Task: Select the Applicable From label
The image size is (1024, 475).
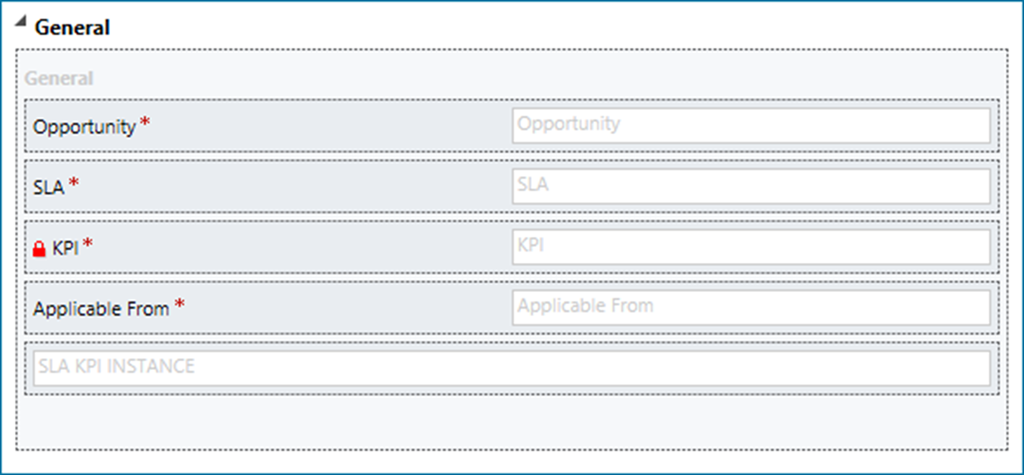Action: coord(101,309)
